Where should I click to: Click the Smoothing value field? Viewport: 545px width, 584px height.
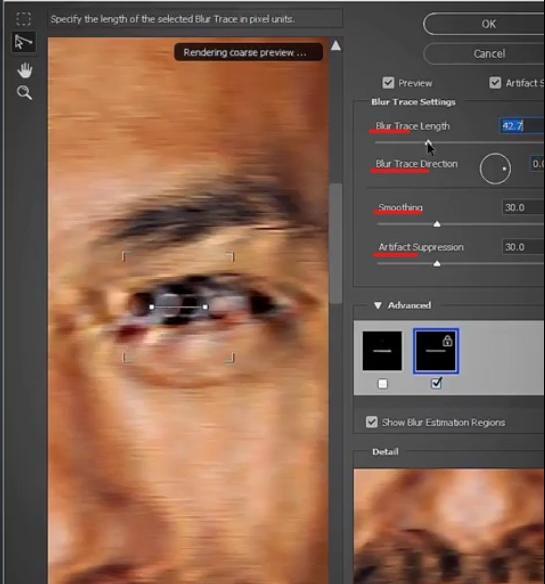click(x=524, y=207)
